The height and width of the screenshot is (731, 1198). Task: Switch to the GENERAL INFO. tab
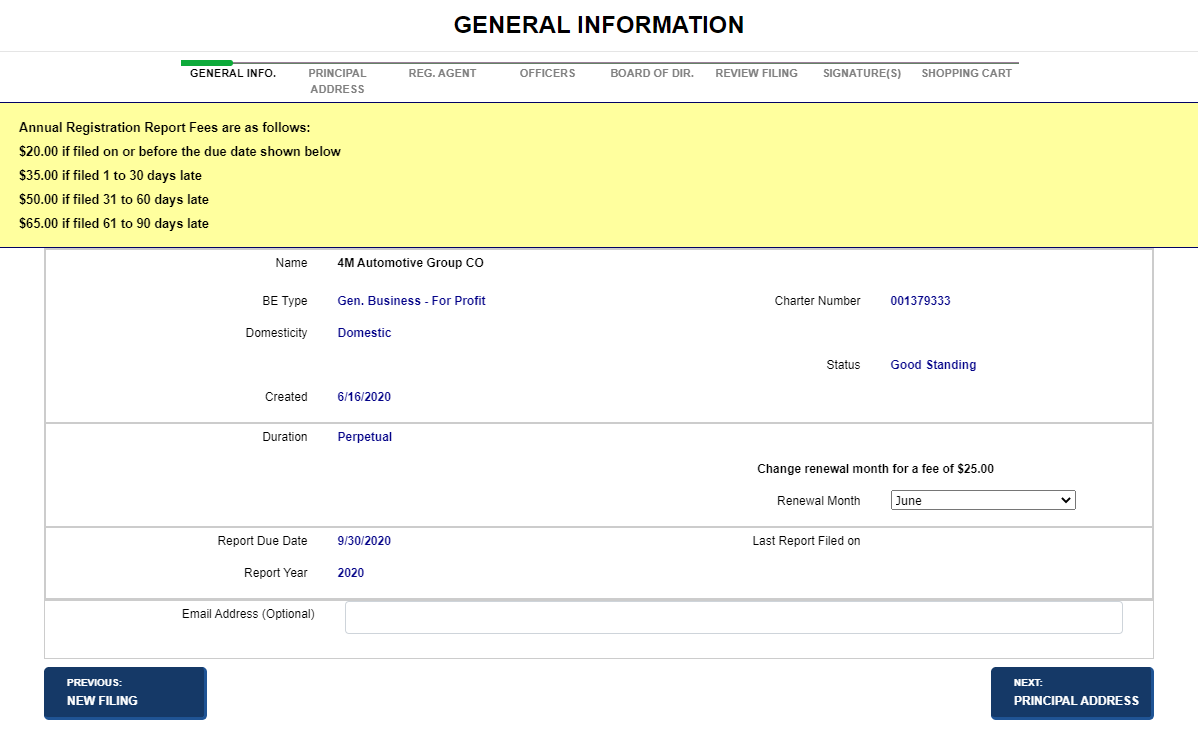pos(232,72)
